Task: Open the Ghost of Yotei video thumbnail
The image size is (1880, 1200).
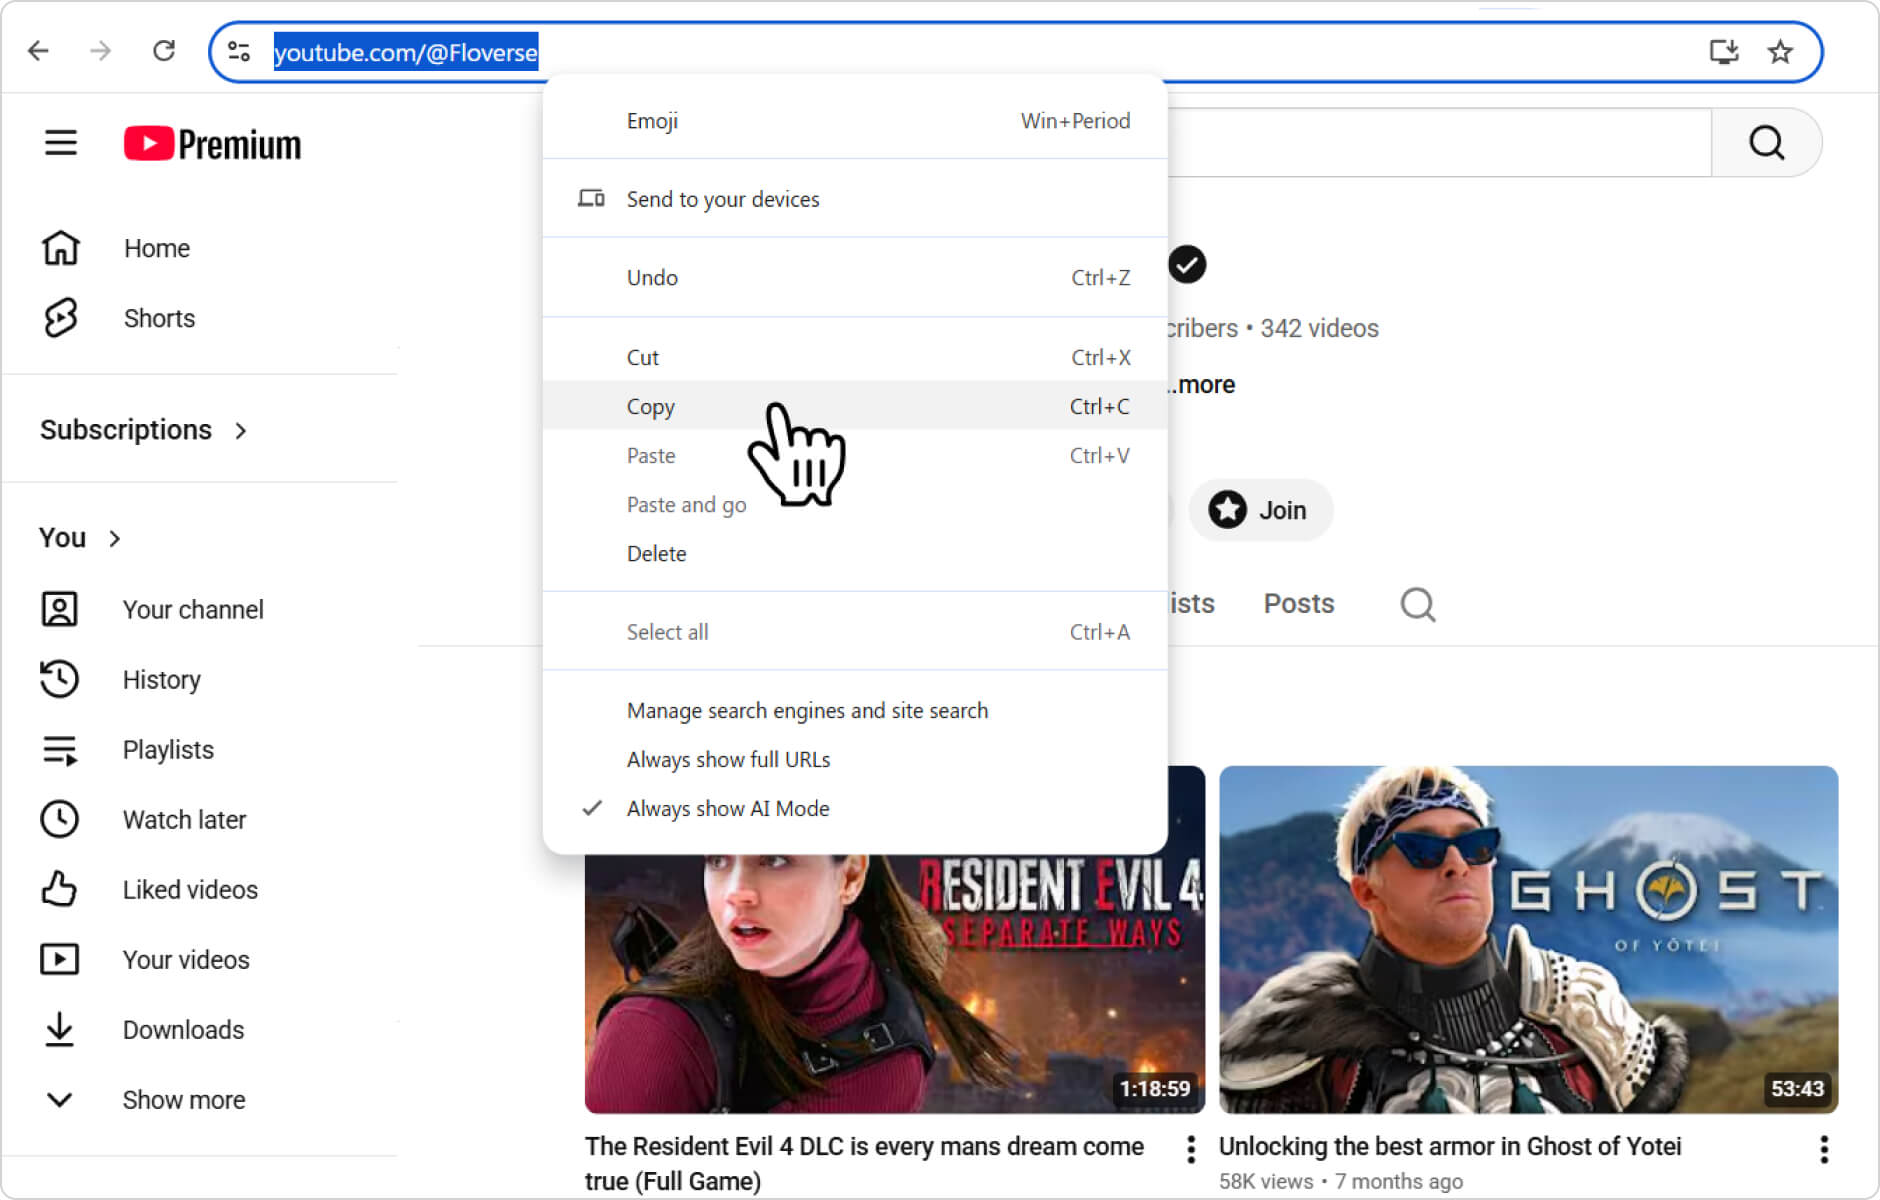Action: click(x=1528, y=939)
